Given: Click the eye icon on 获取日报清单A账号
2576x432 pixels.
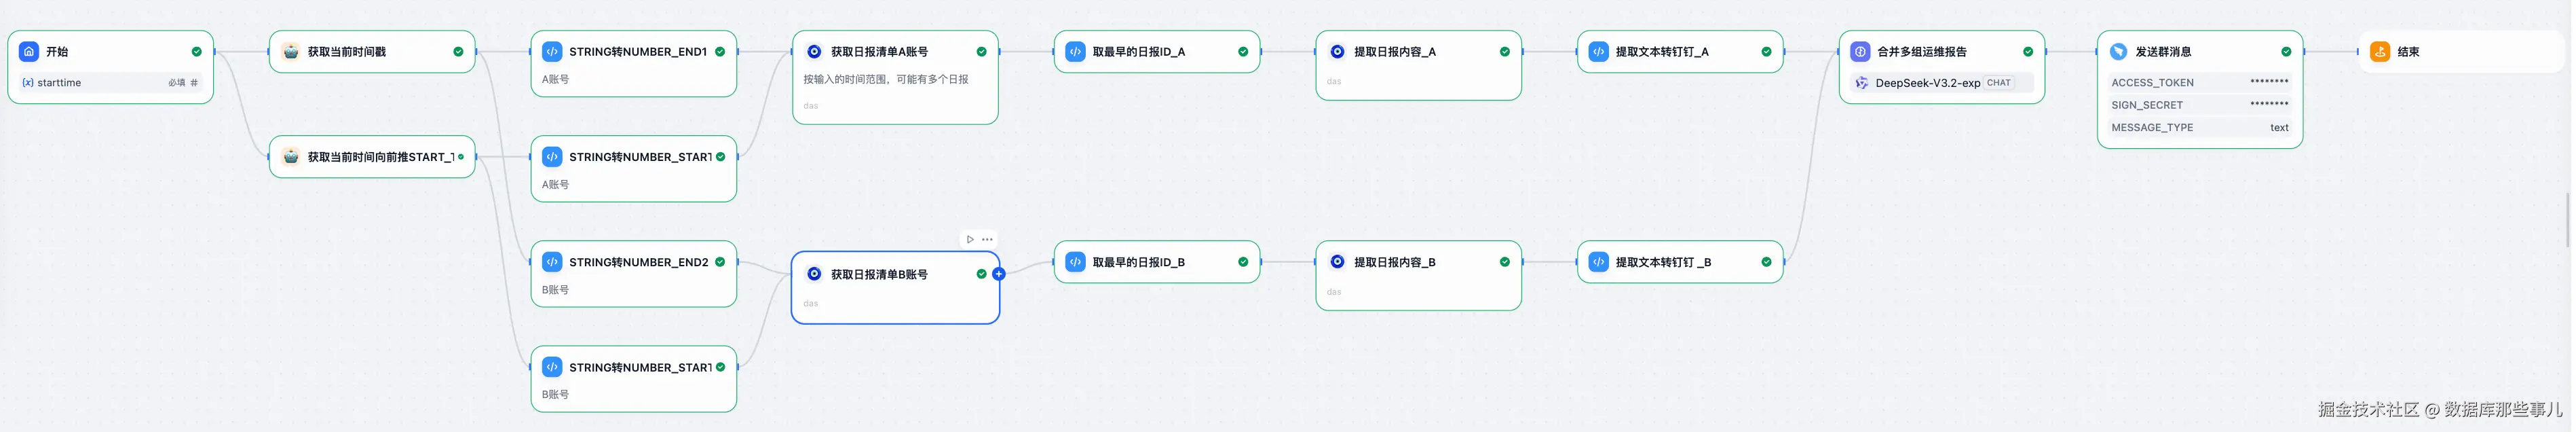Looking at the screenshot, I should (x=814, y=52).
